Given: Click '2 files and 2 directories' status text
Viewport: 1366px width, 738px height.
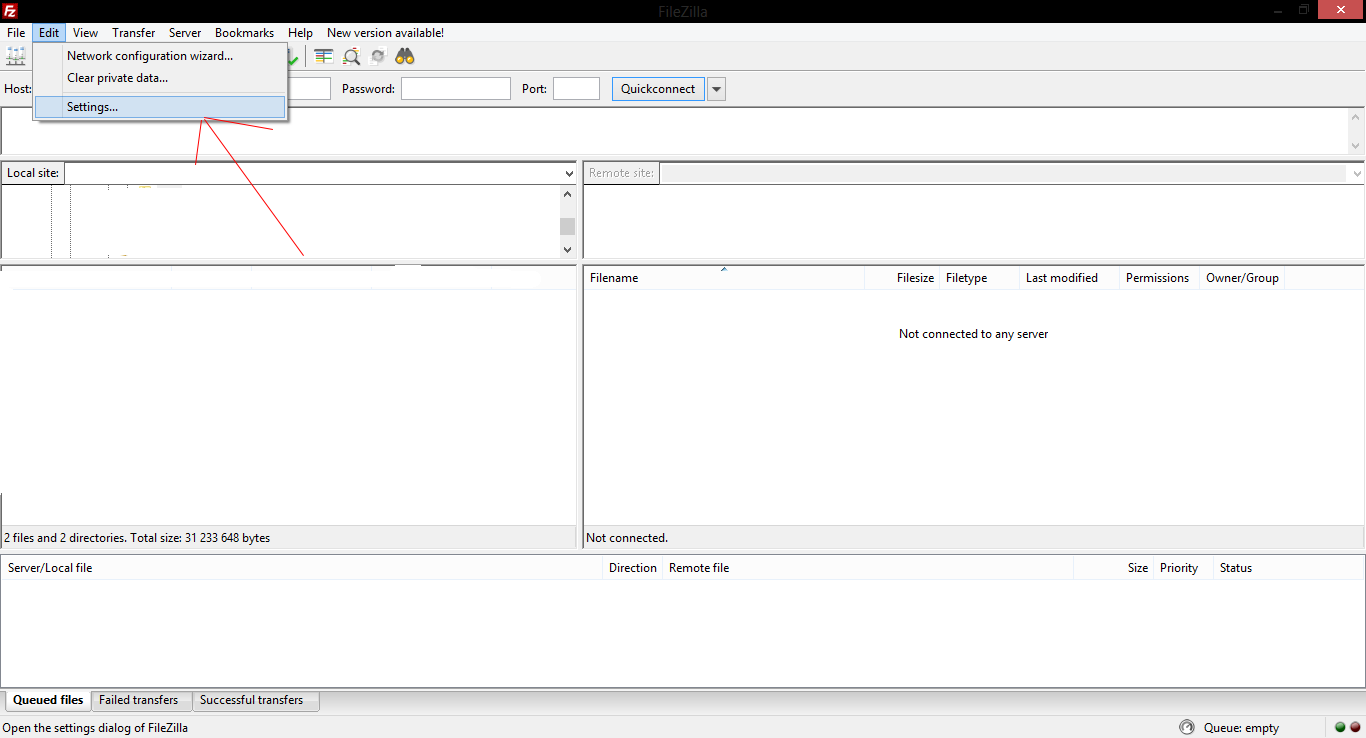Looking at the screenshot, I should [x=137, y=538].
